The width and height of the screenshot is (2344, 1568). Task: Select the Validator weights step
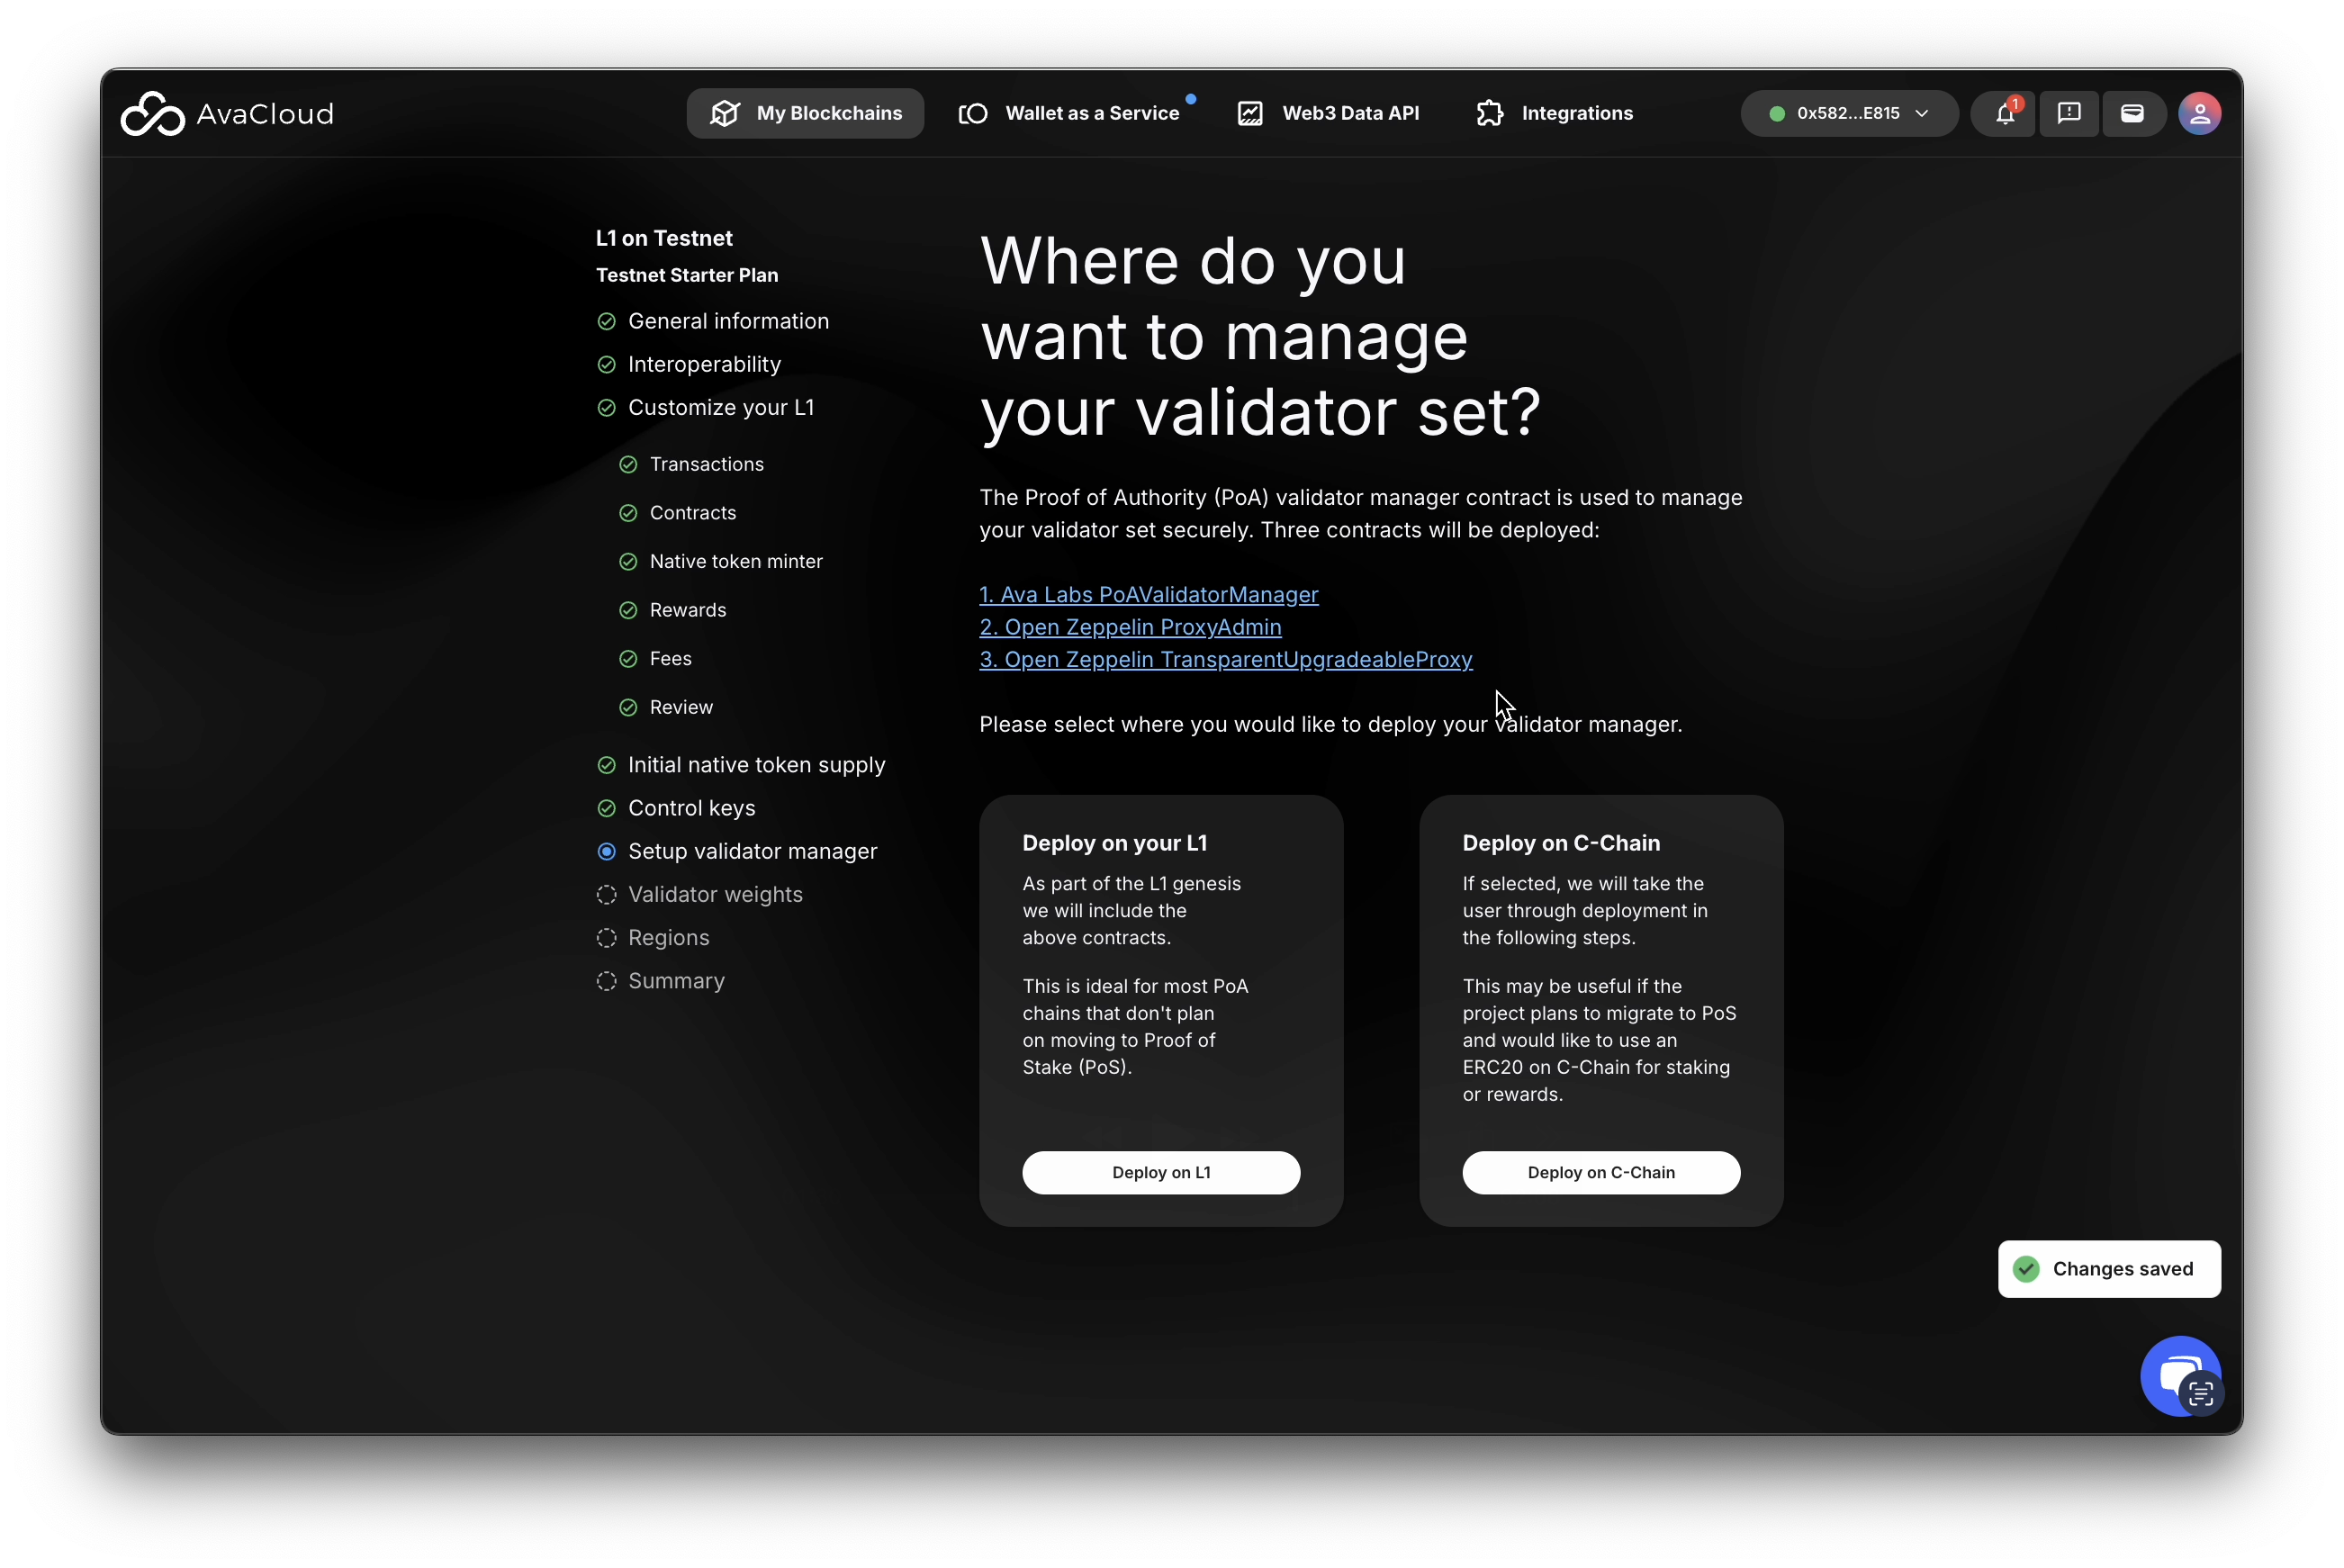[714, 895]
